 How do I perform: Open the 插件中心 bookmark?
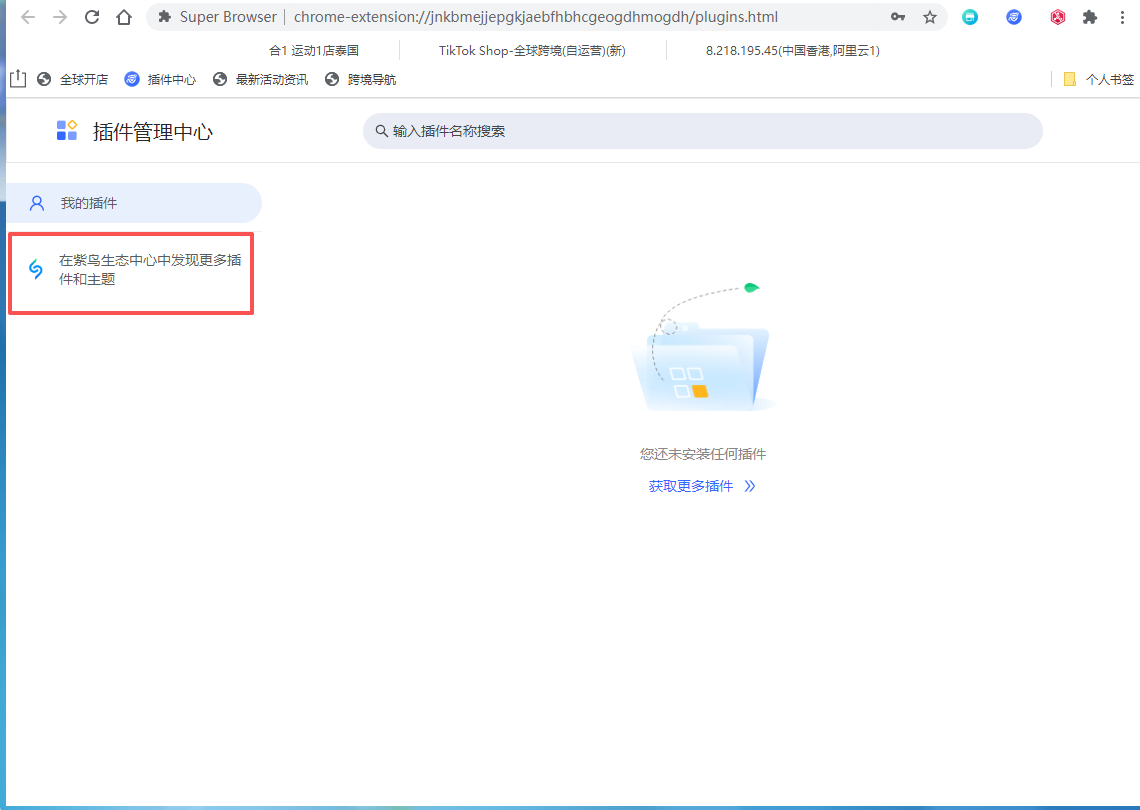[161, 79]
